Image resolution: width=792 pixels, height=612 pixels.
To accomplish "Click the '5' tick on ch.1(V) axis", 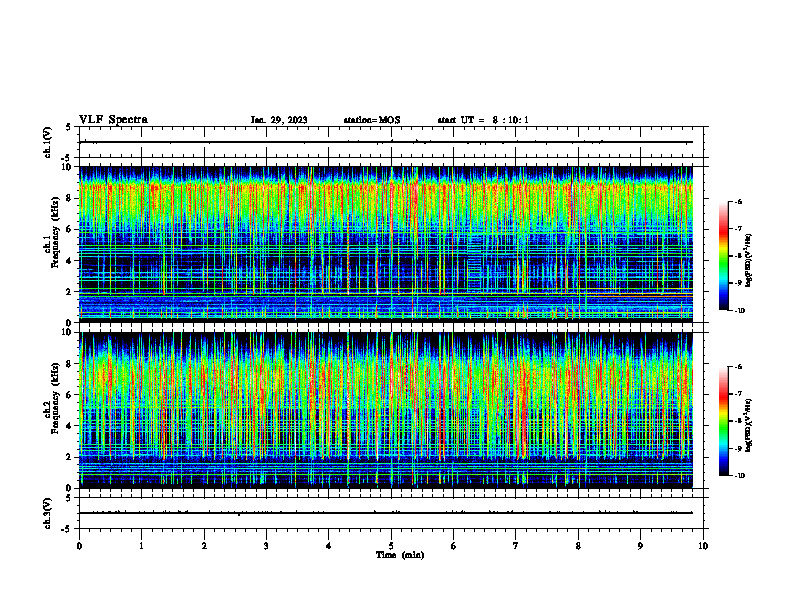I will 69,127.
